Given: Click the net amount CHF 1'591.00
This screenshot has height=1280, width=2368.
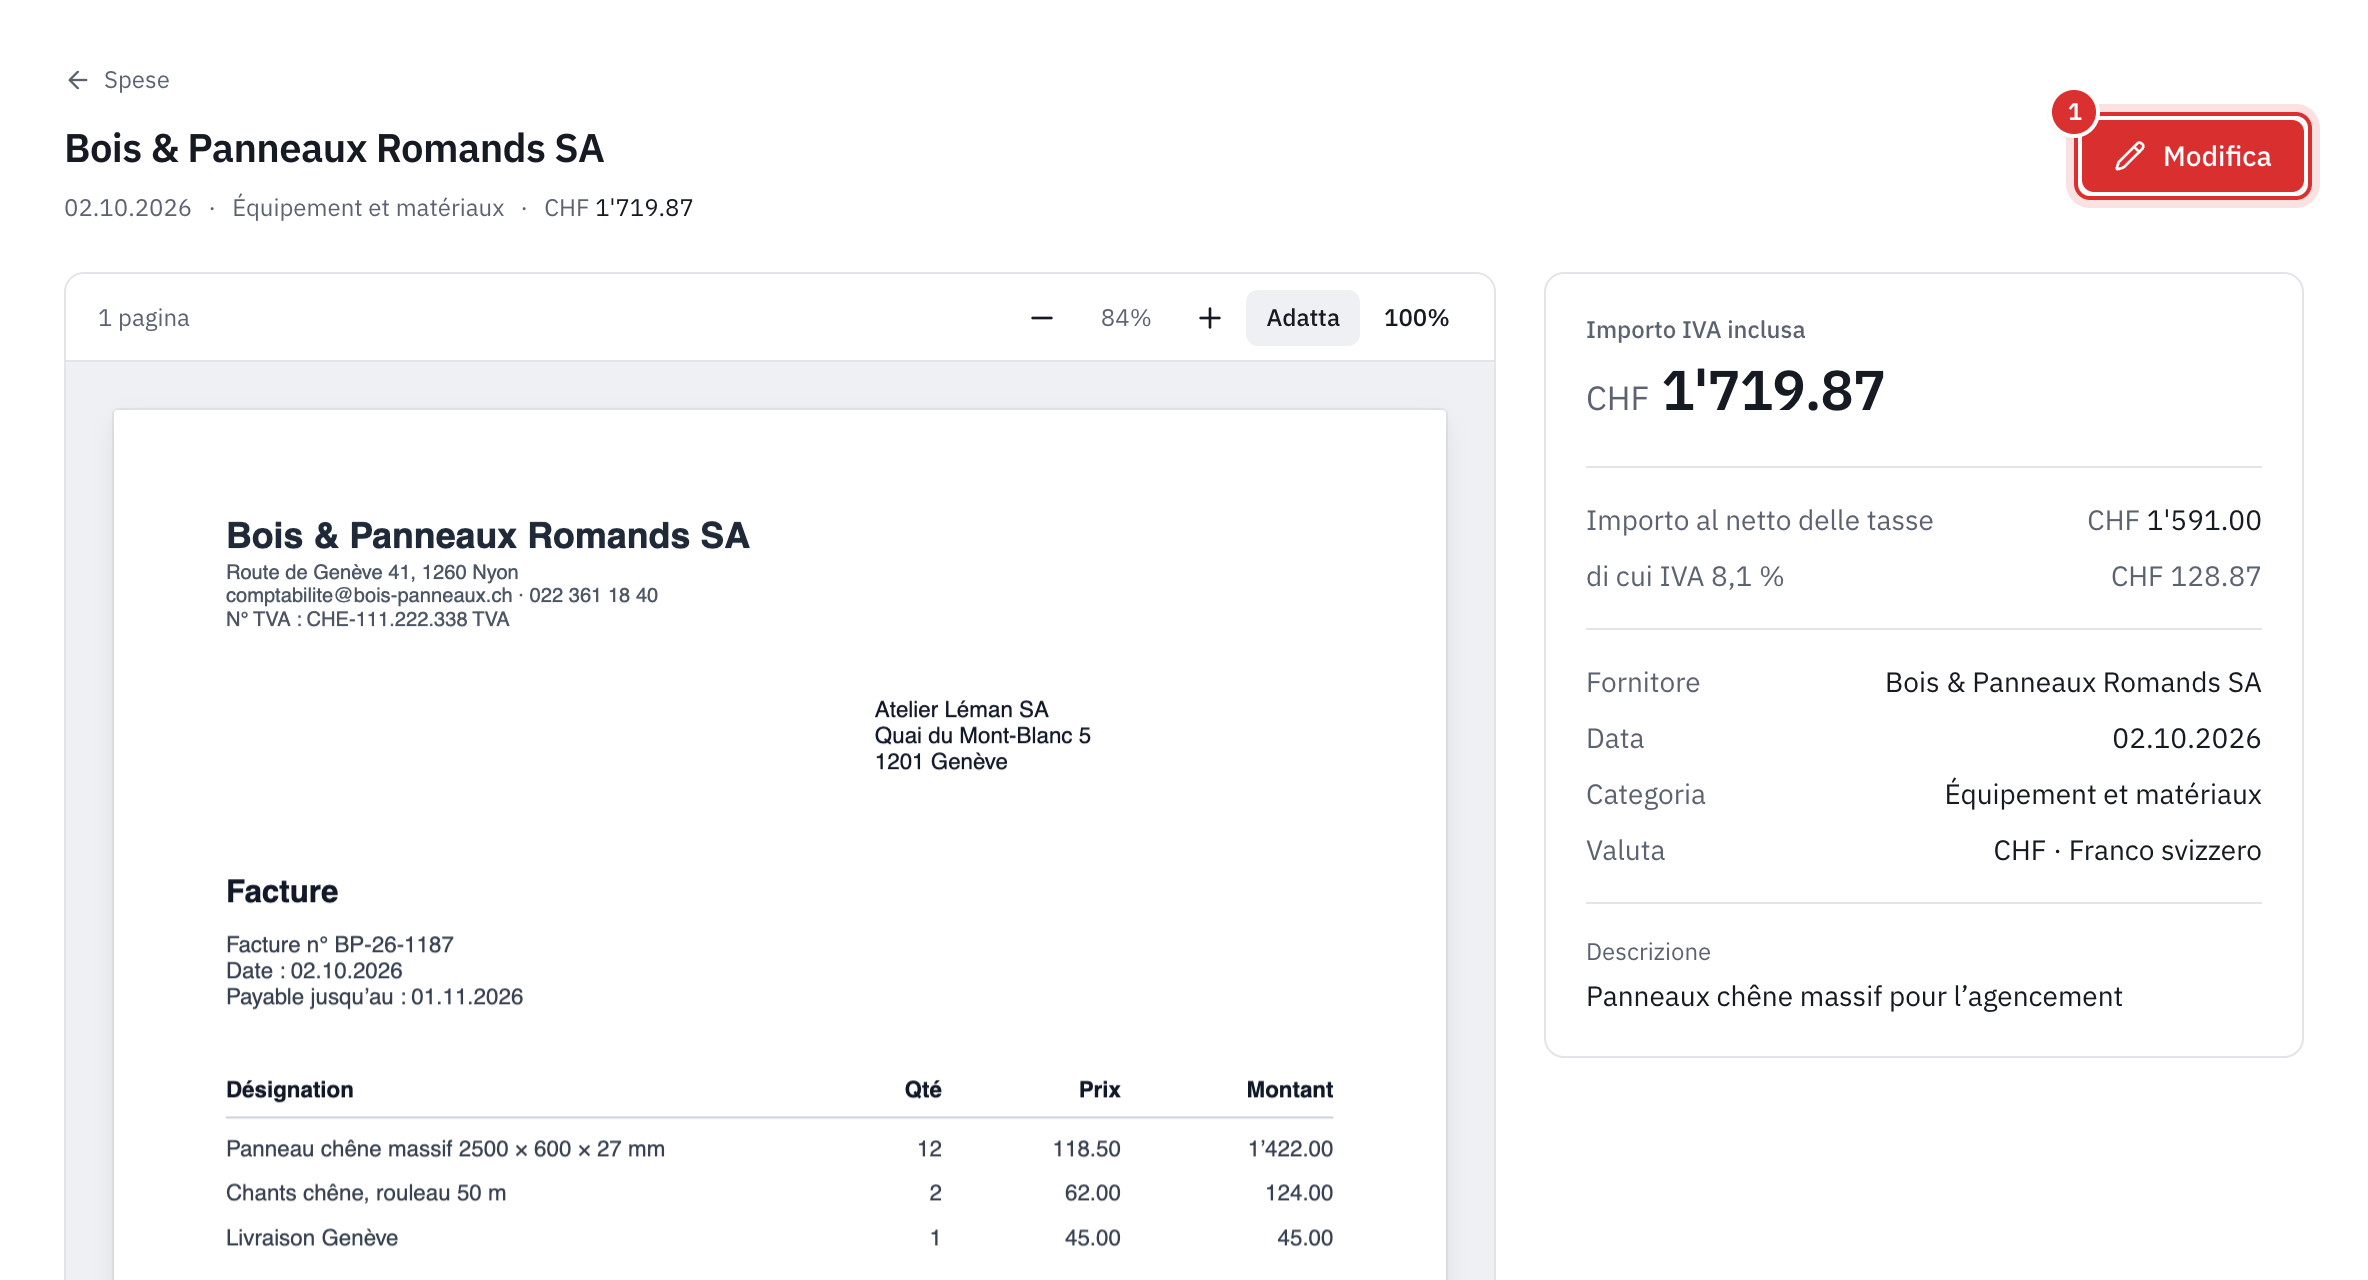Looking at the screenshot, I should (x=2174, y=520).
